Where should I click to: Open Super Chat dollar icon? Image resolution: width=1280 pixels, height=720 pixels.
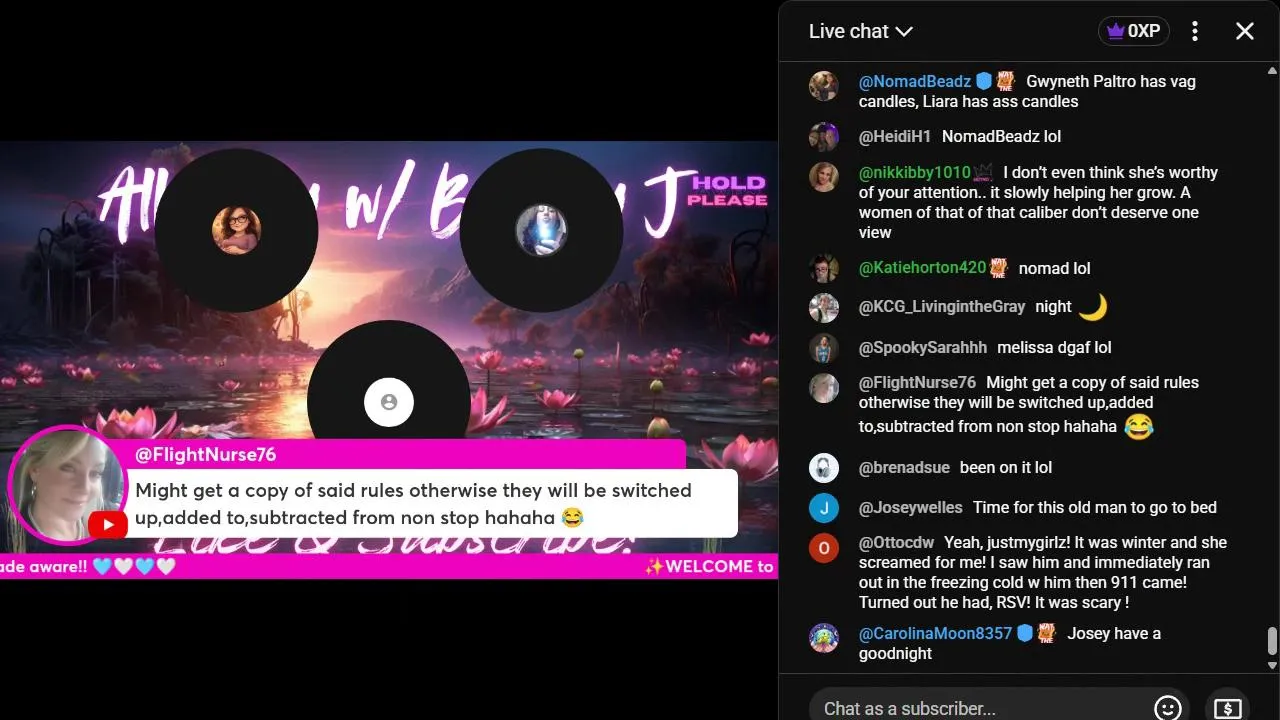(1227, 708)
